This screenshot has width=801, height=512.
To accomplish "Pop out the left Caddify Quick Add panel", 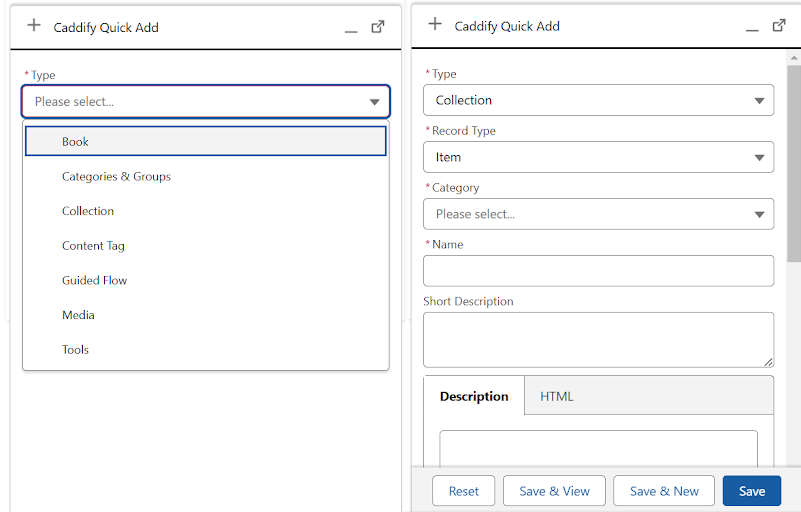I will click(x=378, y=27).
